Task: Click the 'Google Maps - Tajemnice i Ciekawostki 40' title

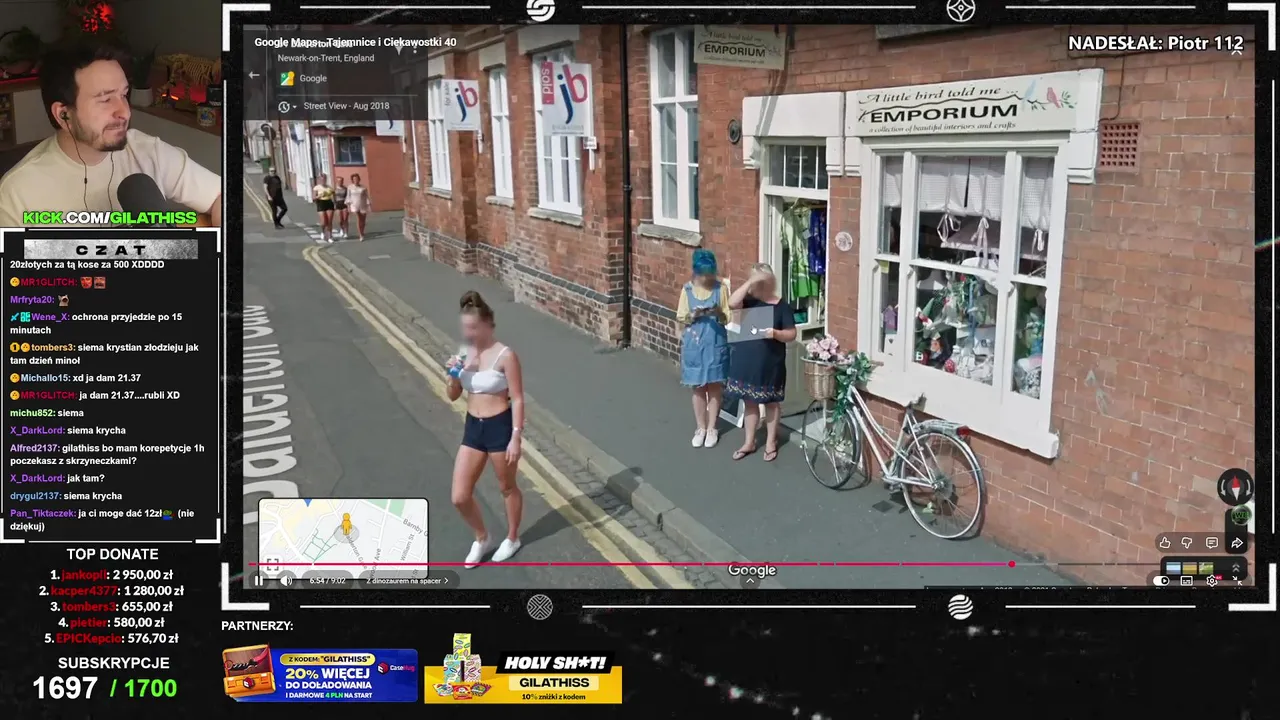Action: click(355, 42)
